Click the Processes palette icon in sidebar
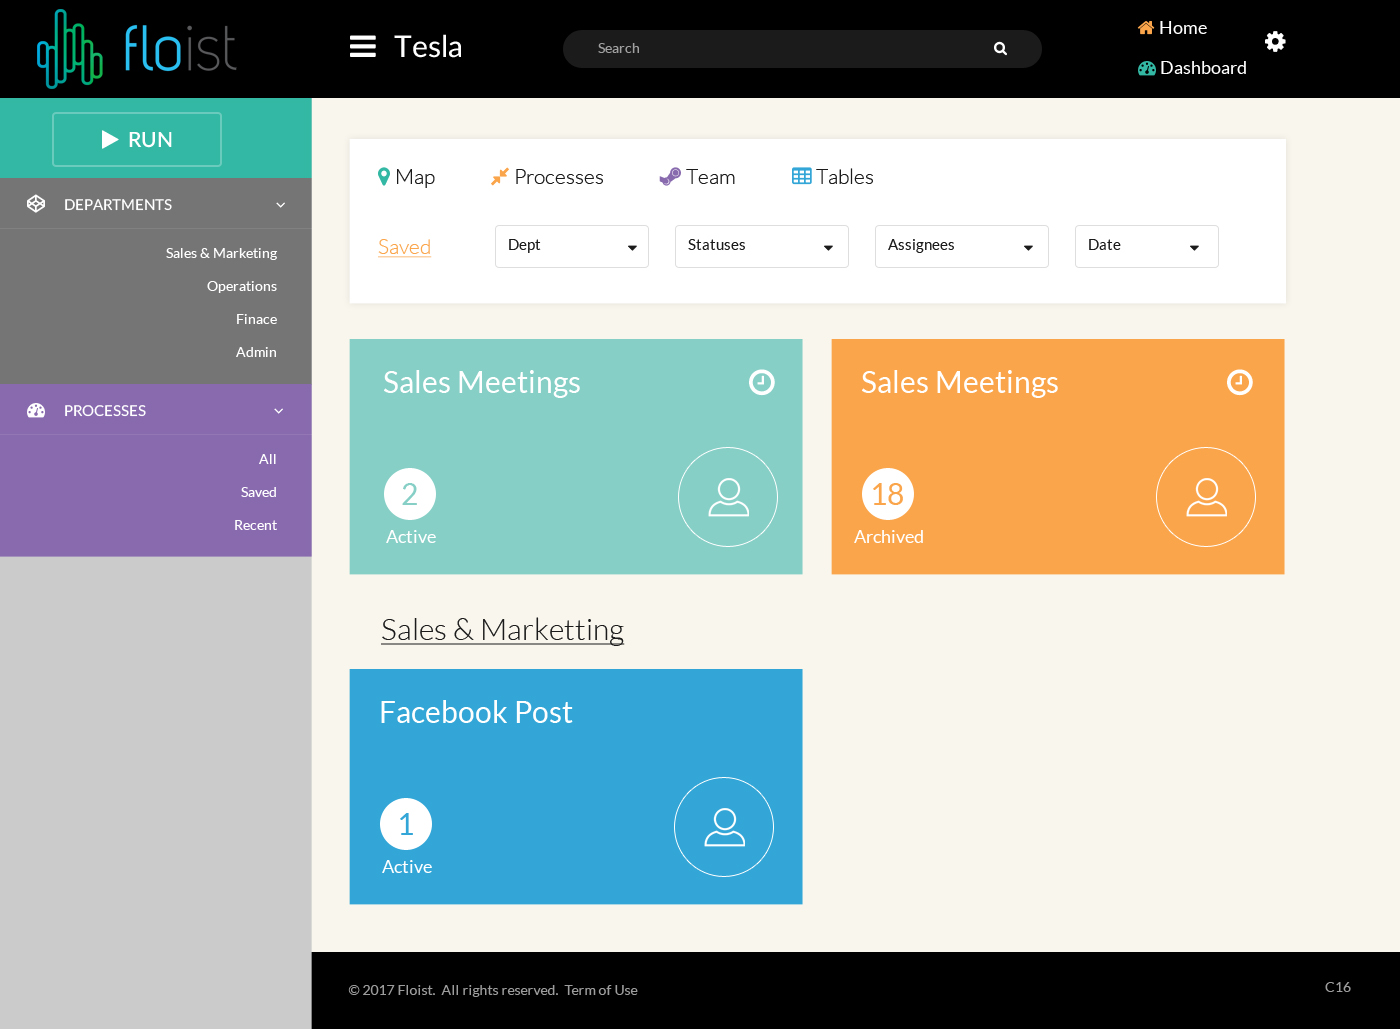Screen dimensions: 1400x1029 click(36, 410)
